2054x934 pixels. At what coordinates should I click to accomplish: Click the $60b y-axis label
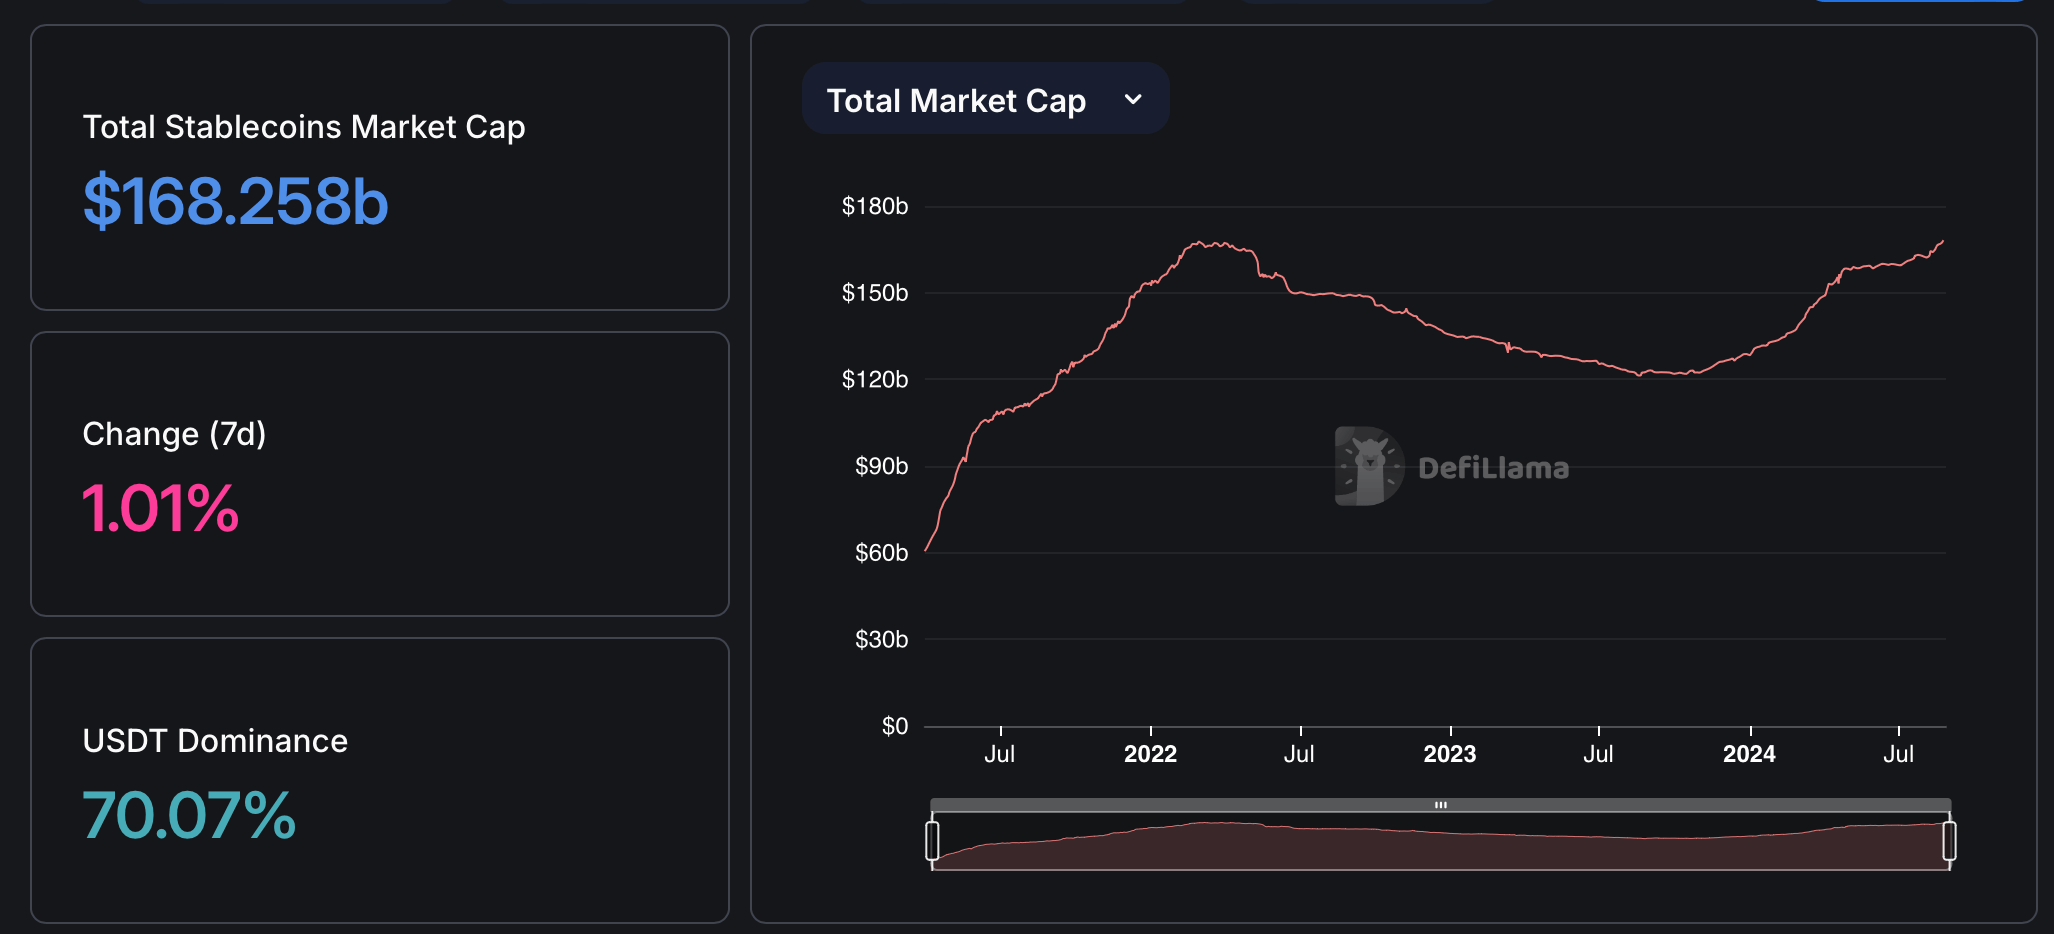pyautogui.click(x=881, y=552)
